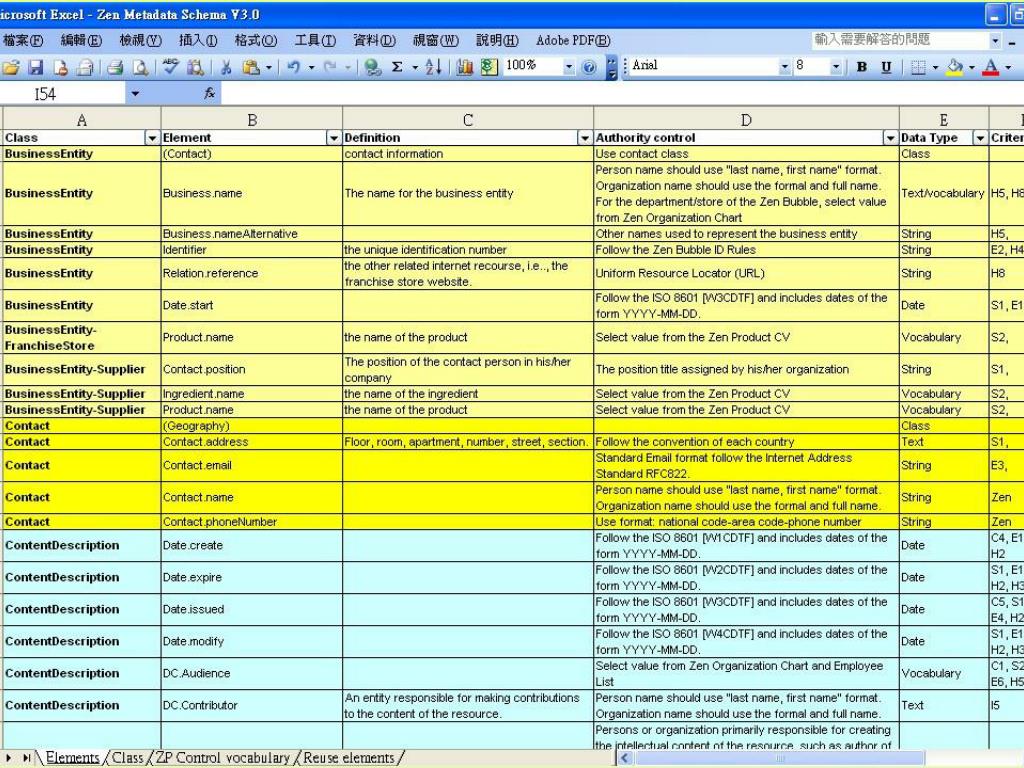
Task: Click the blue Help question mark icon
Action: point(588,67)
